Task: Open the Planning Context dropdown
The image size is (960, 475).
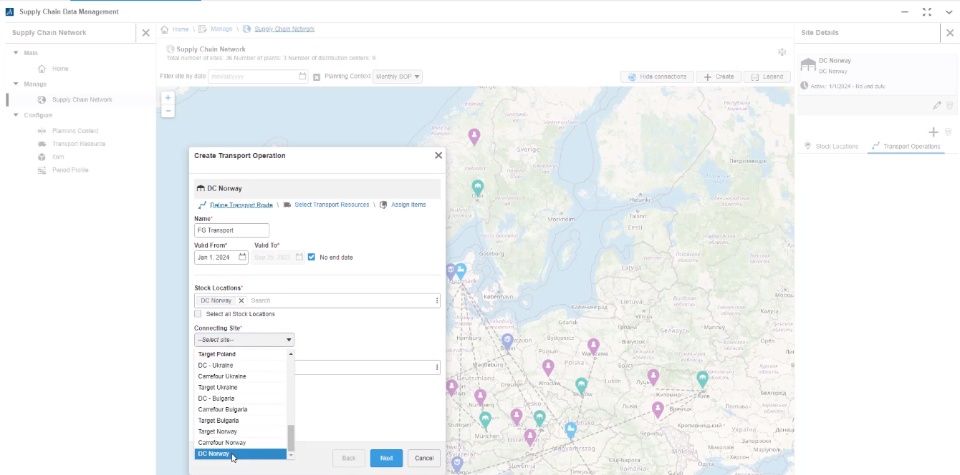Action: coord(397,77)
